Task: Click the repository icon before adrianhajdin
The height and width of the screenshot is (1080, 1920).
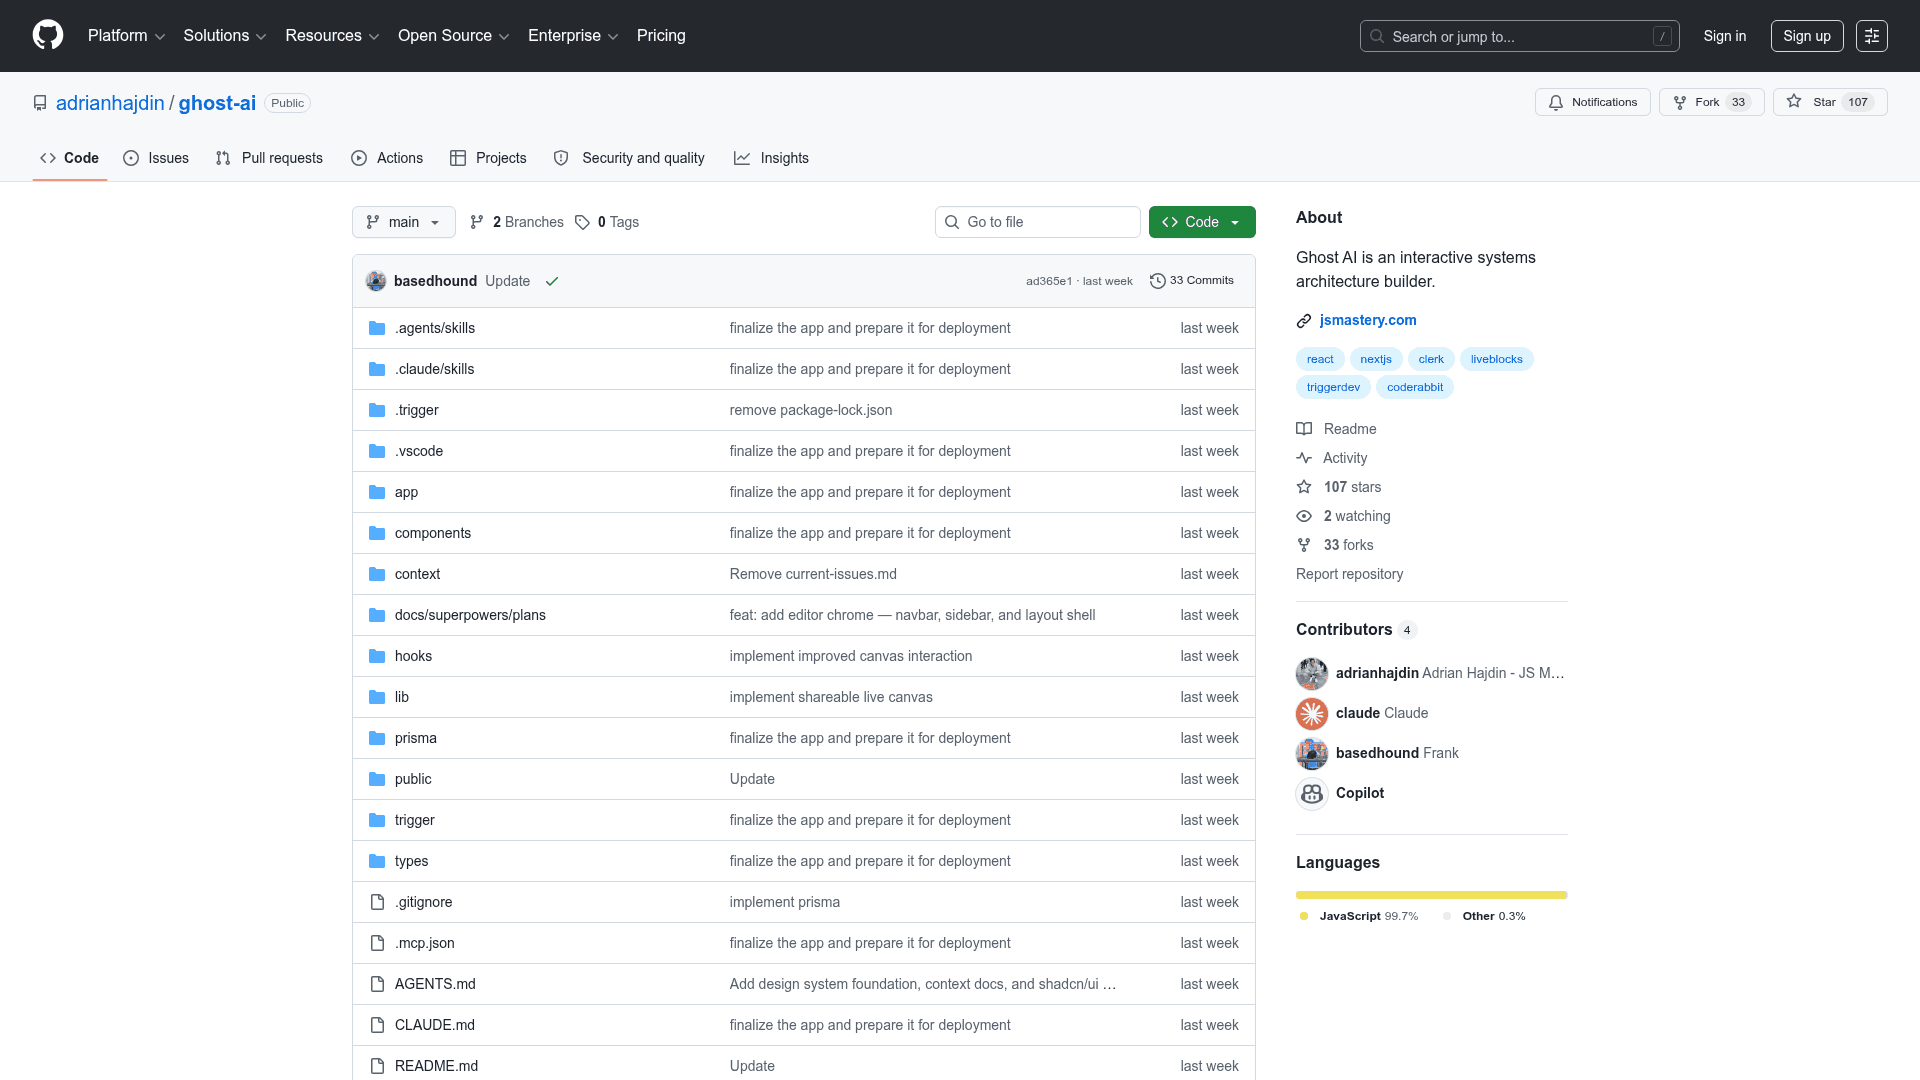Action: click(x=40, y=103)
